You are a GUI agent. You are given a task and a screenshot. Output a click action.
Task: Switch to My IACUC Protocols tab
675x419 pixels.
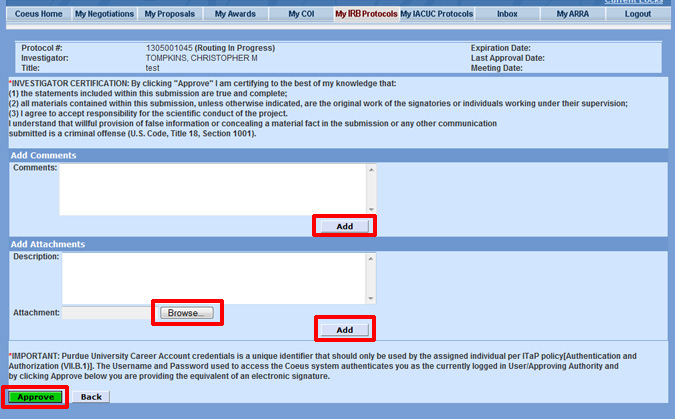pyautogui.click(x=437, y=15)
